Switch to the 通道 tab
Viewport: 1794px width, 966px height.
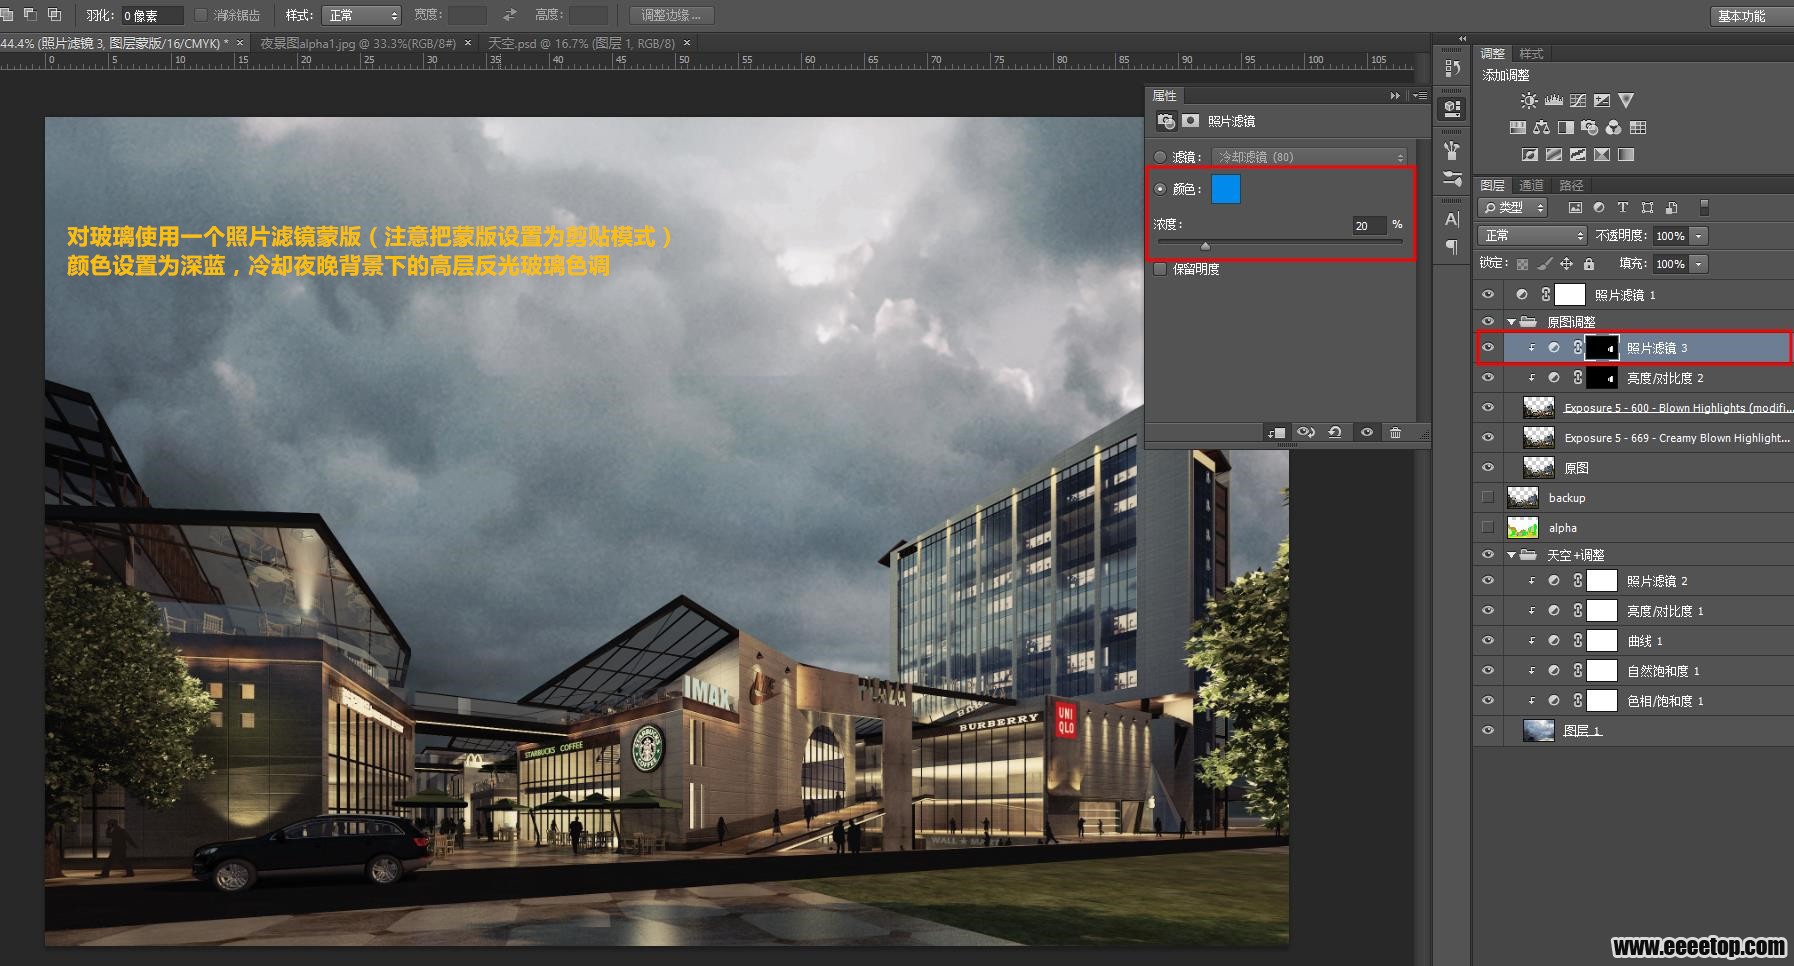(x=1531, y=185)
